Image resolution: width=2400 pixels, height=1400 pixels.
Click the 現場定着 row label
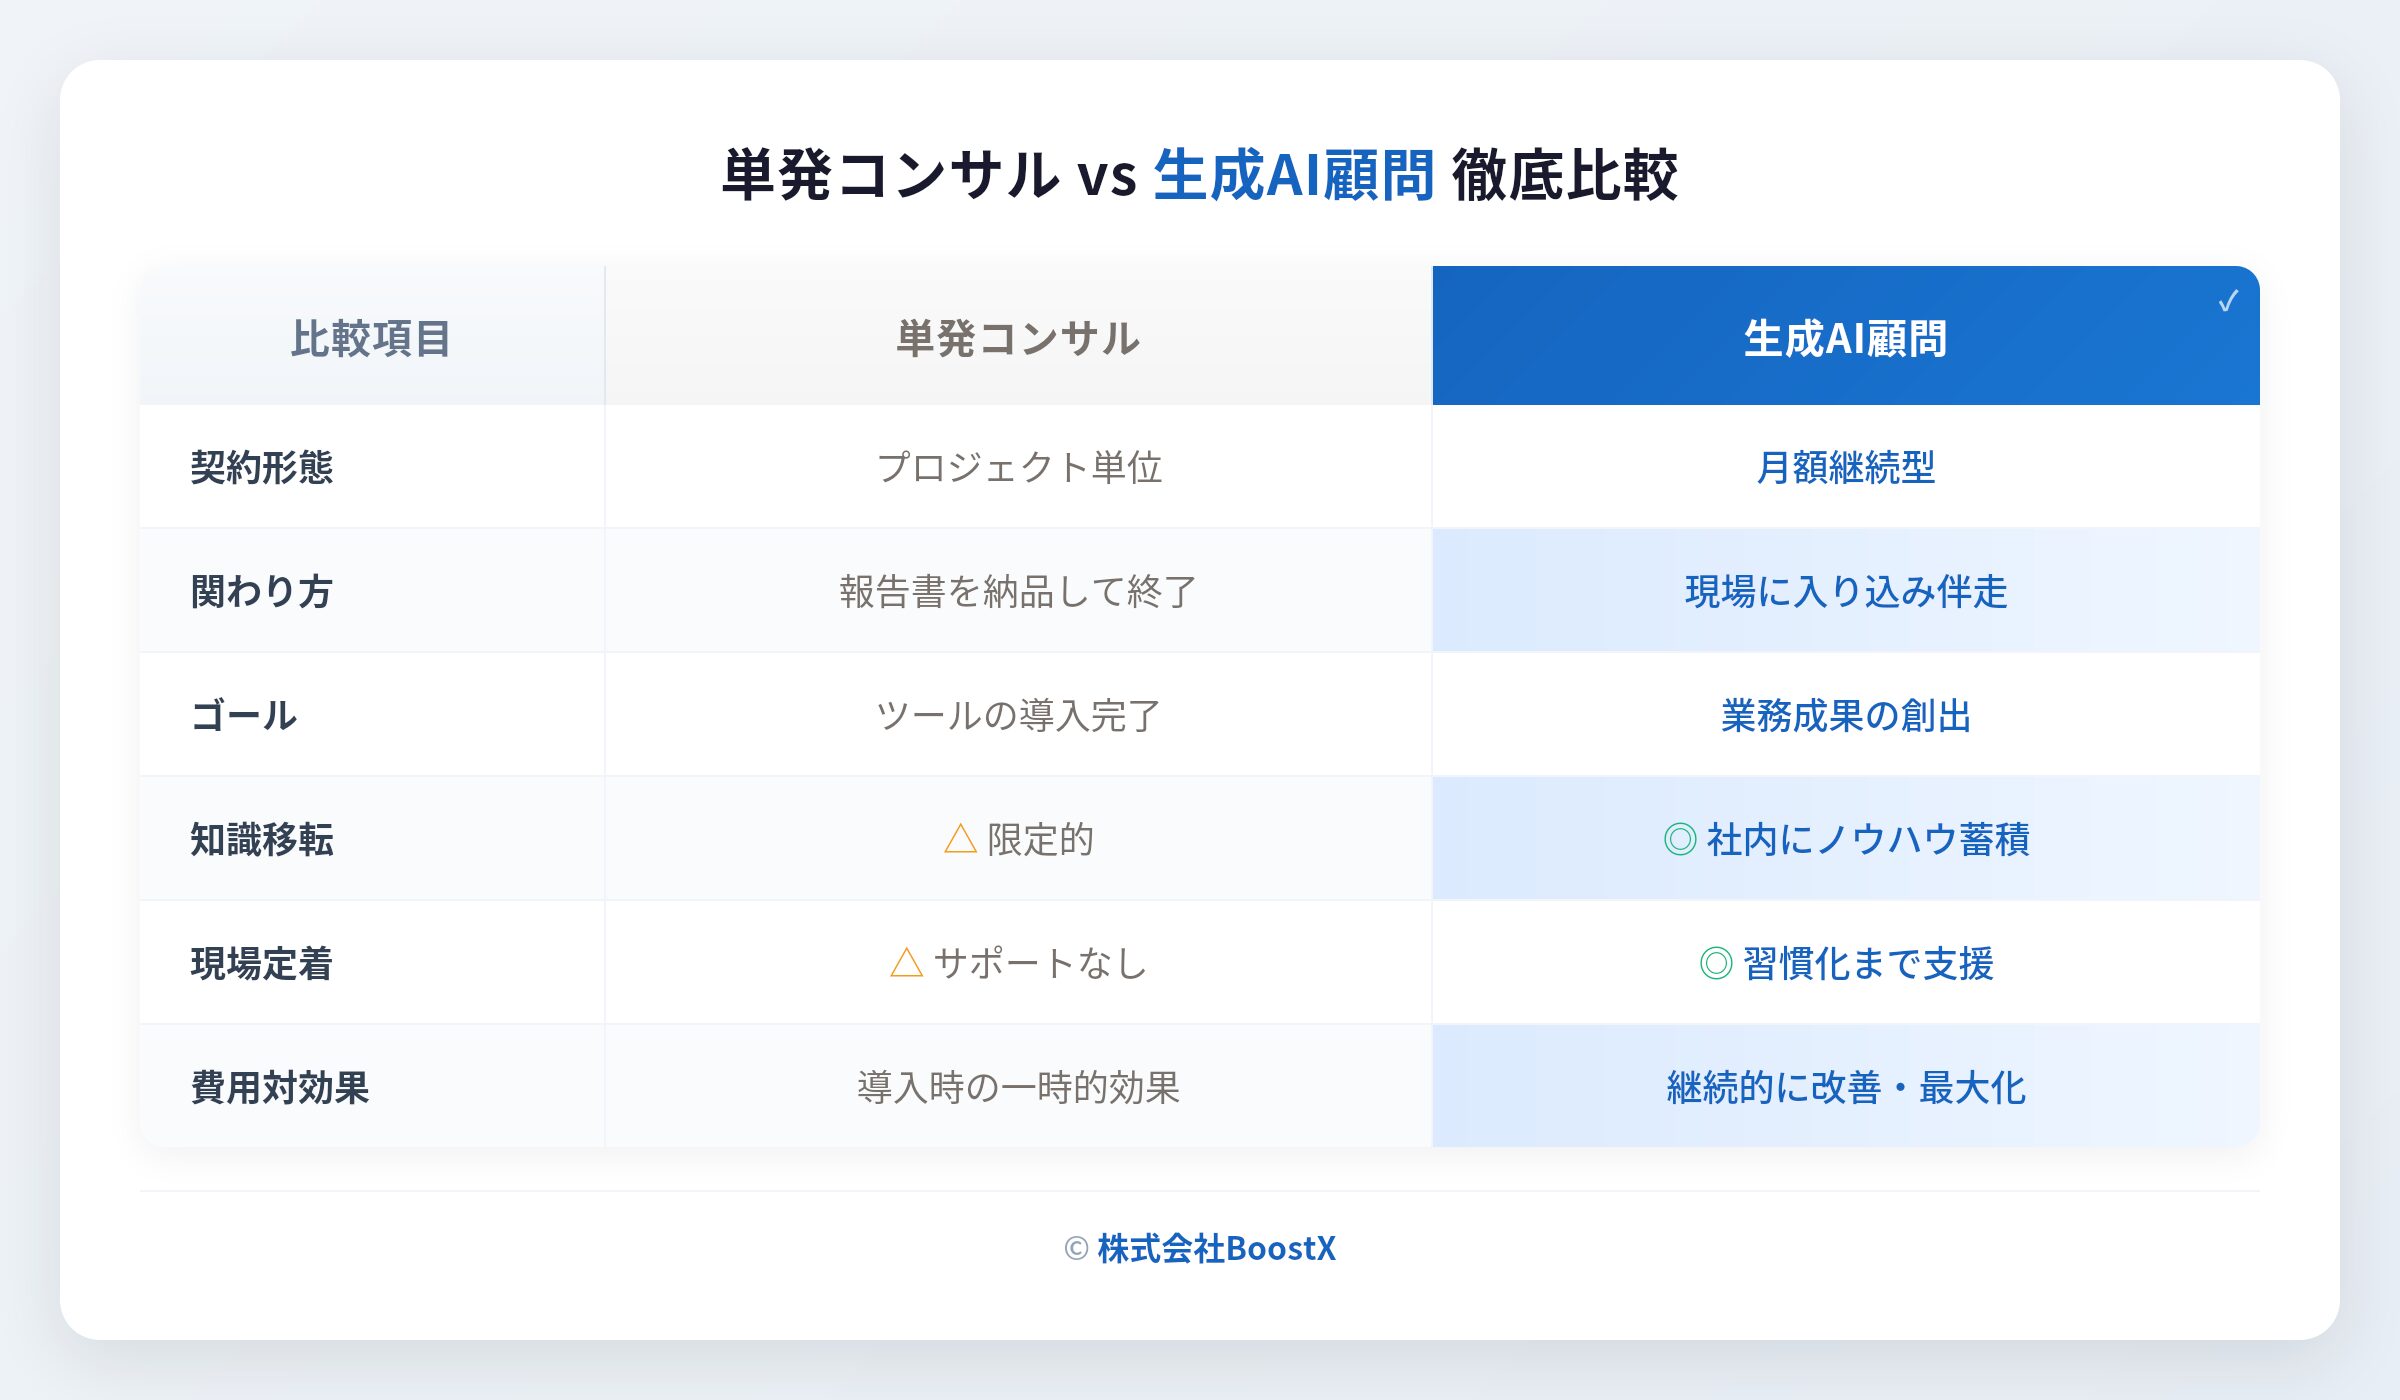tap(262, 963)
